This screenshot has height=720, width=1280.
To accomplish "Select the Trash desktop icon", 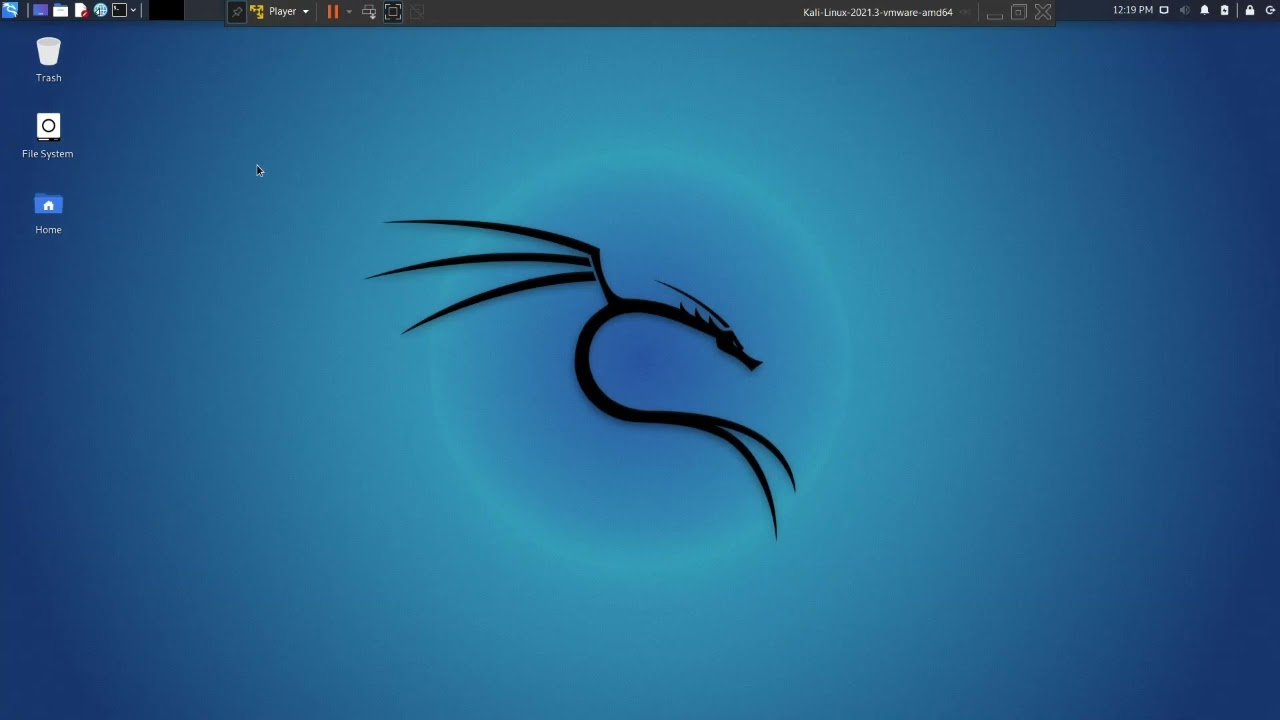I will 48,60.
